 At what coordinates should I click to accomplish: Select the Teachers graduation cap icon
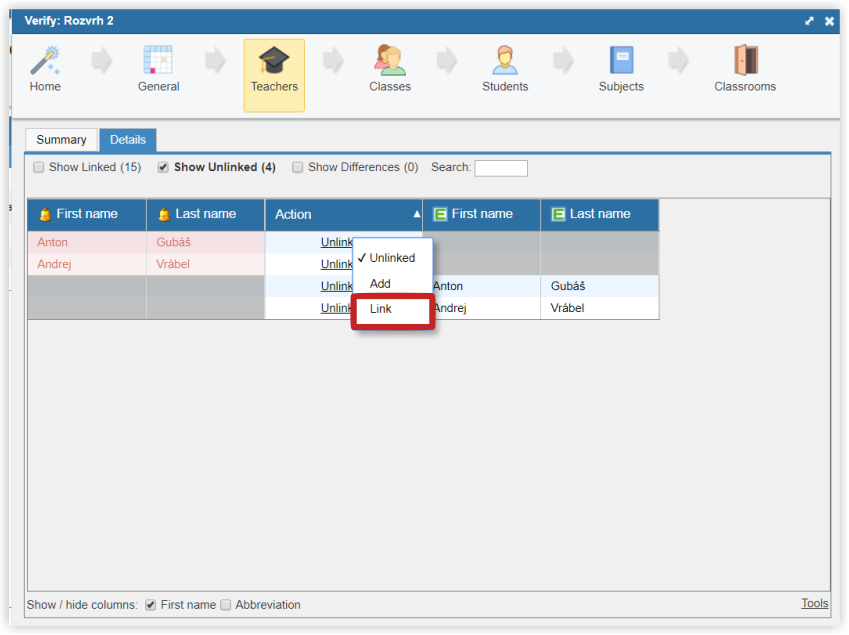pyautogui.click(x=274, y=60)
